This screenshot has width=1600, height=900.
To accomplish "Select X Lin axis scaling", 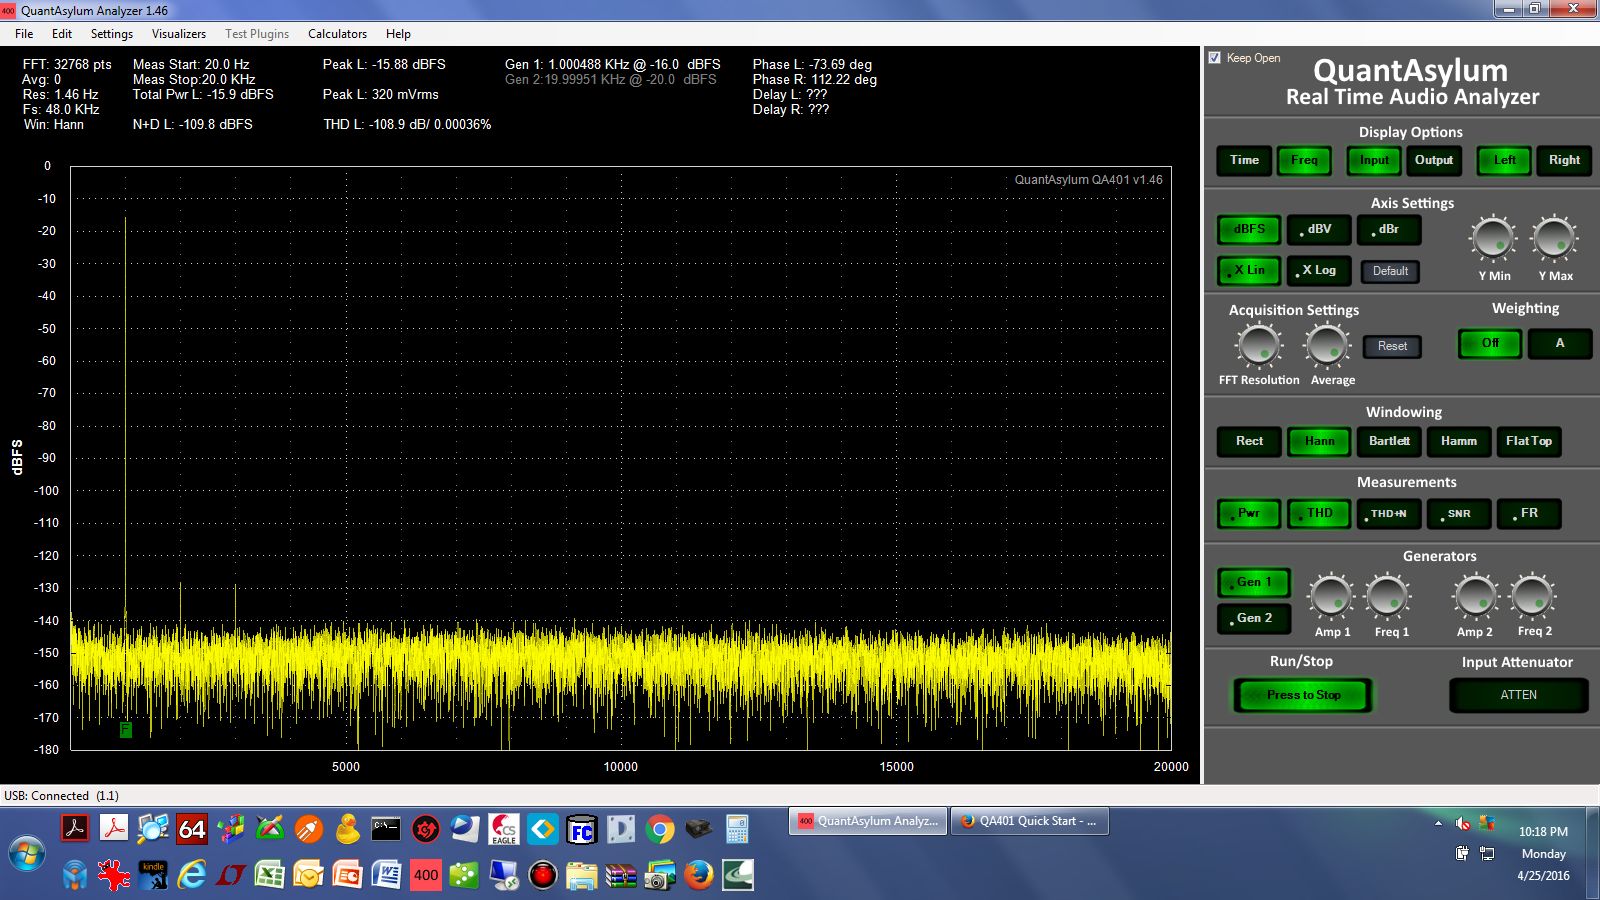I will [x=1249, y=270].
